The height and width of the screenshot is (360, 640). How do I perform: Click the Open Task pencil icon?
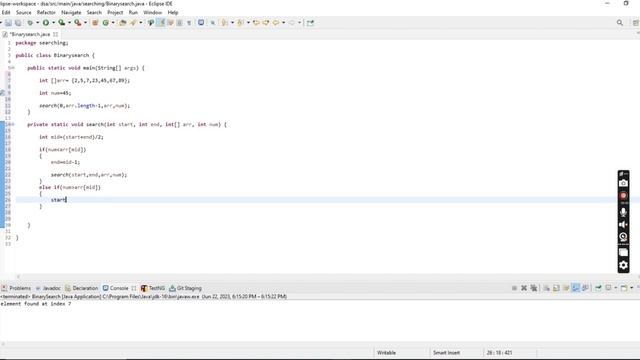133,23
